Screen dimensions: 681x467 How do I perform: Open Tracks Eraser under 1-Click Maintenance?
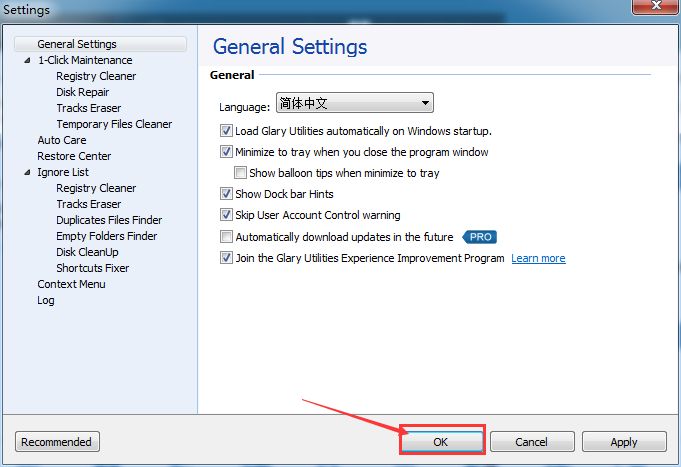pyautogui.click(x=89, y=108)
